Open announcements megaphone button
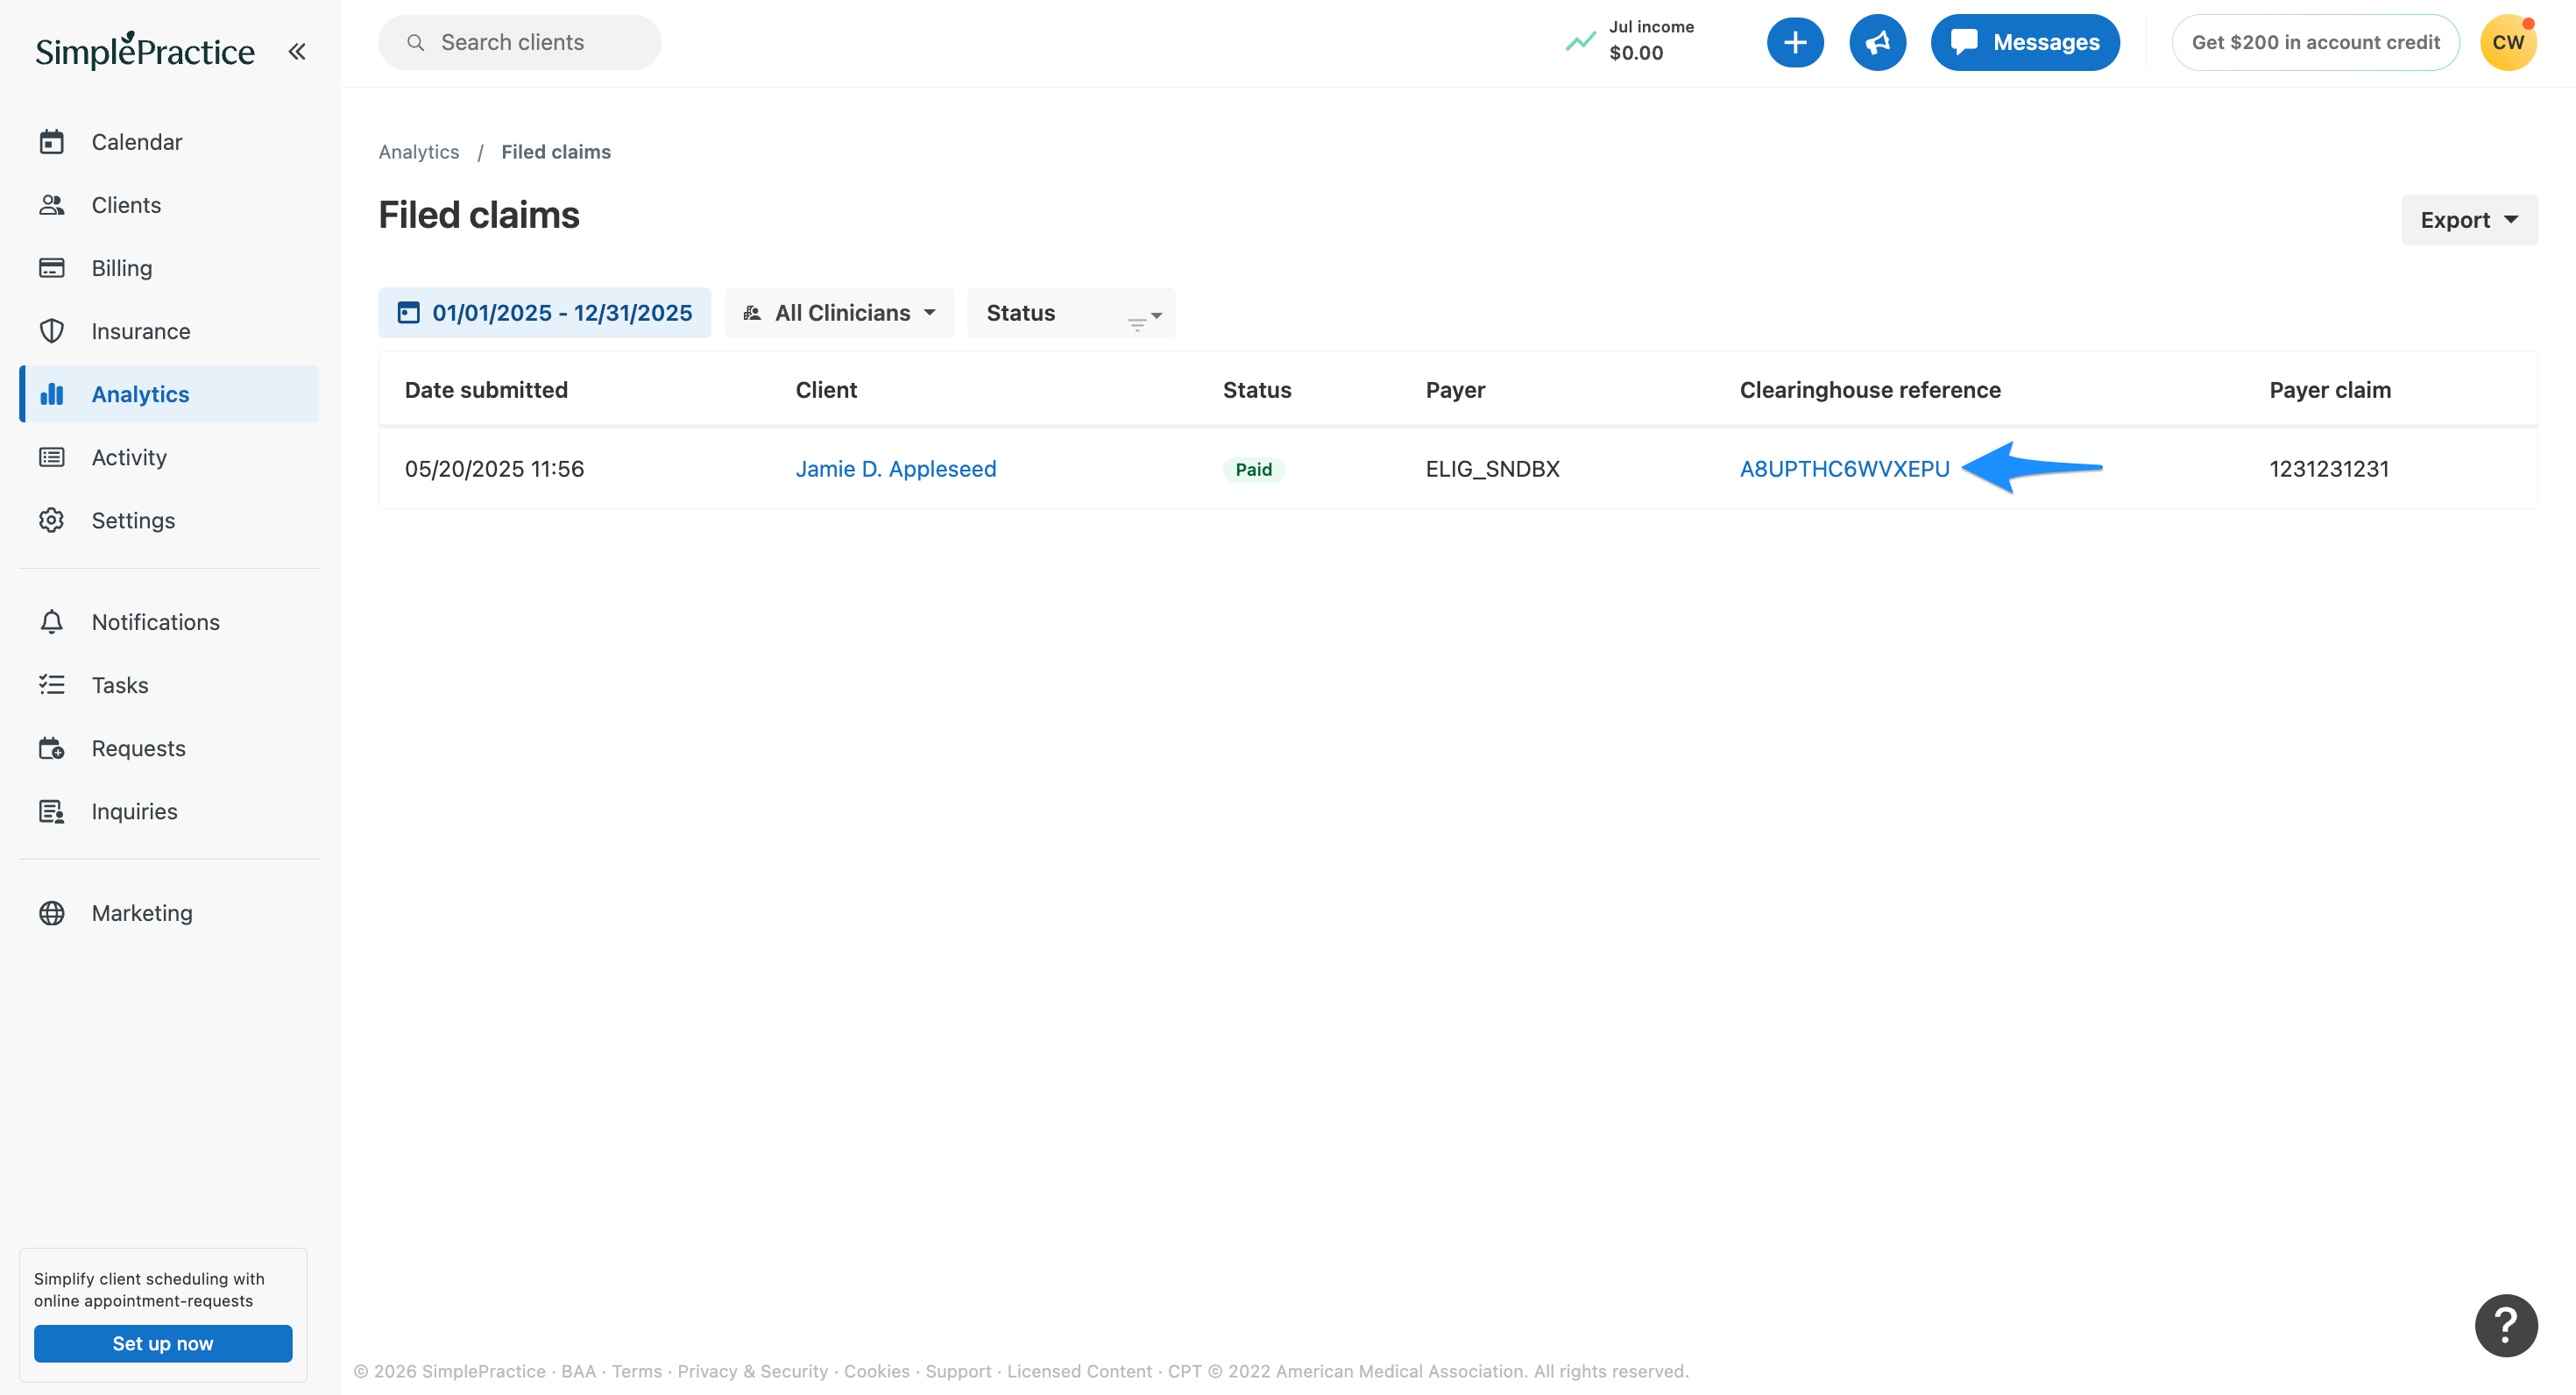Image resolution: width=2576 pixels, height=1395 pixels. pos(1877,42)
